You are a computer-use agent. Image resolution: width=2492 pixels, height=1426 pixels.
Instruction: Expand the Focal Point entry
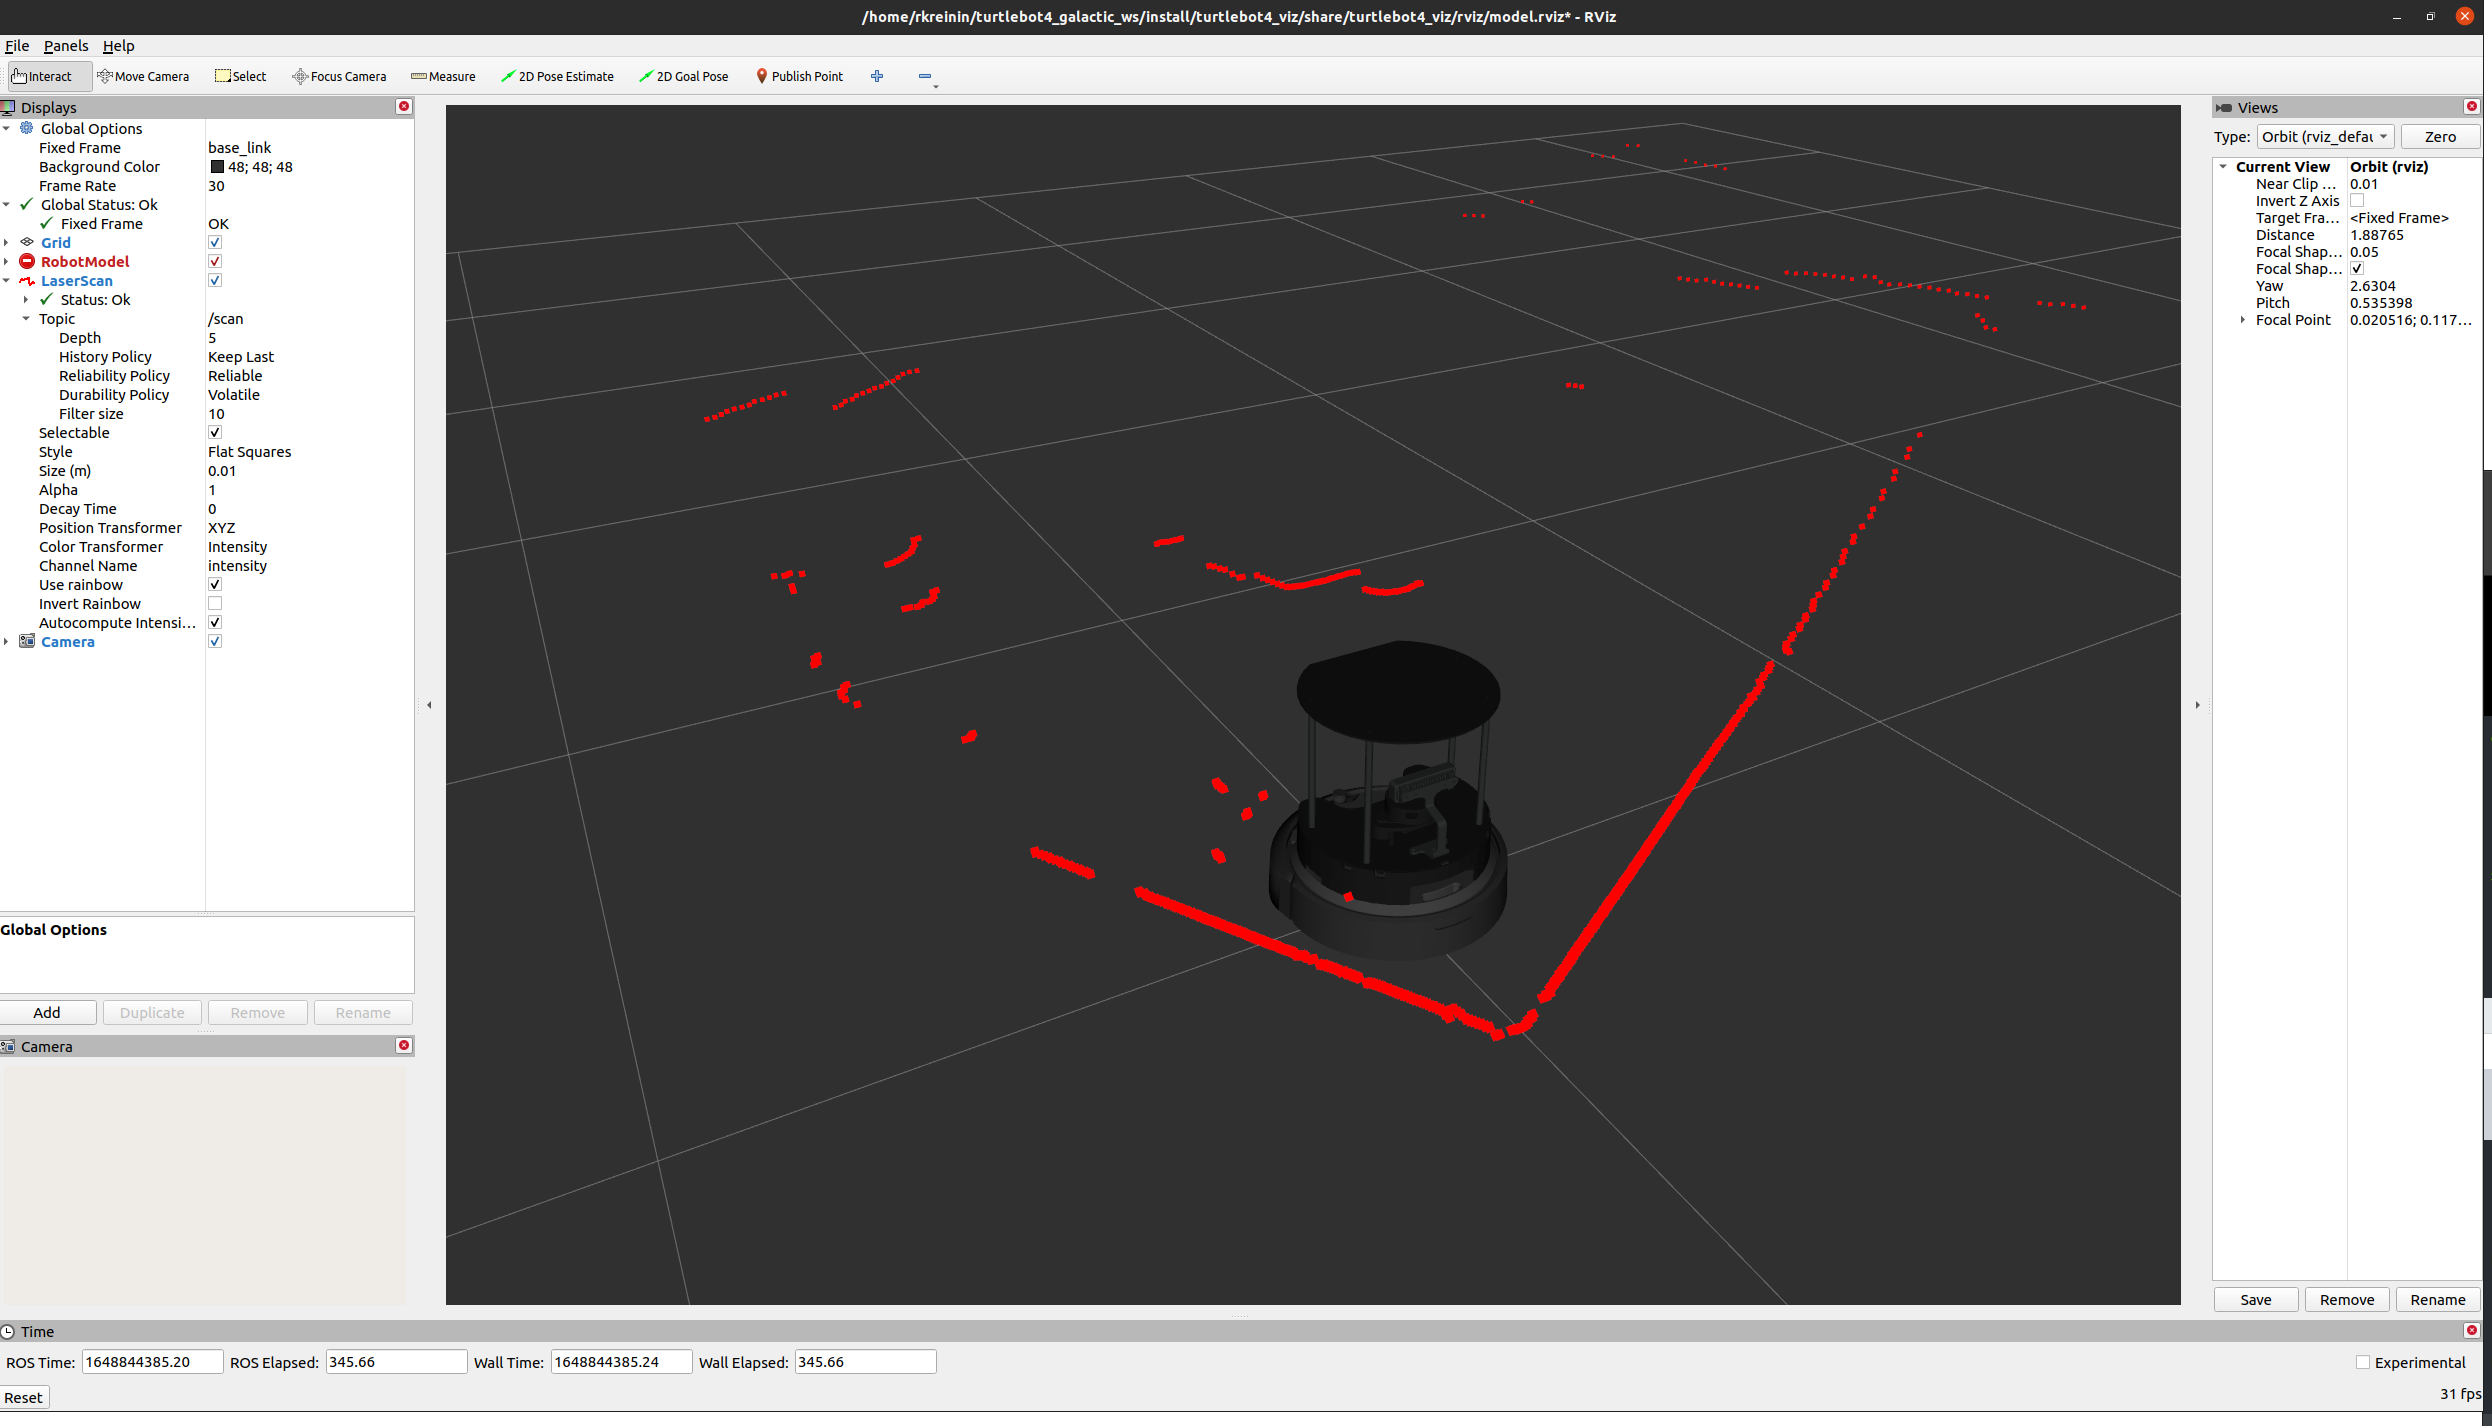click(2232, 320)
